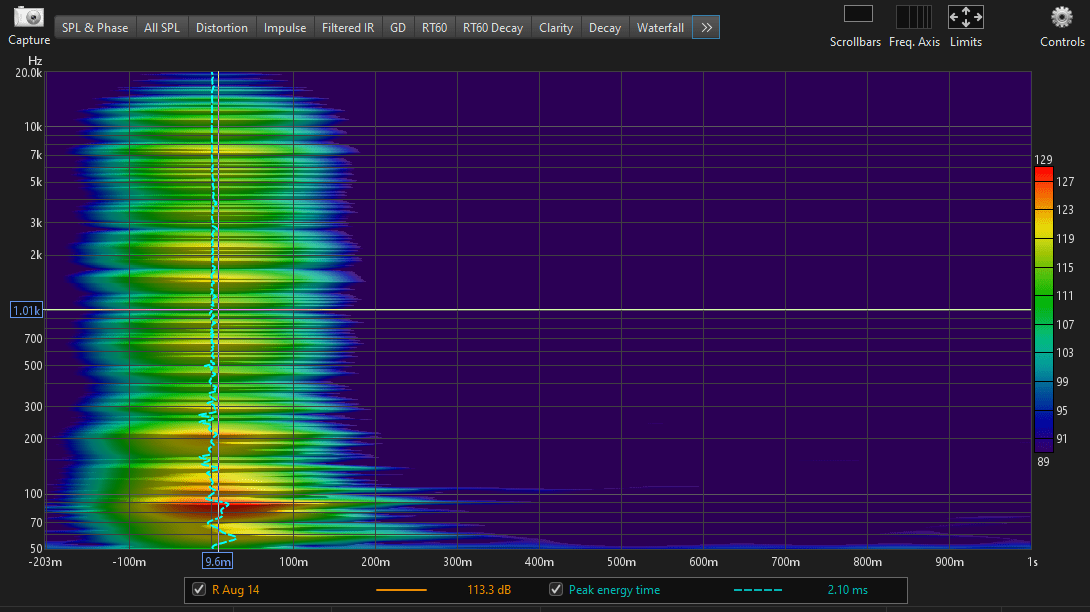Click the orange R Aug 14 line sample
This screenshot has width=1090, height=612.
401,590
